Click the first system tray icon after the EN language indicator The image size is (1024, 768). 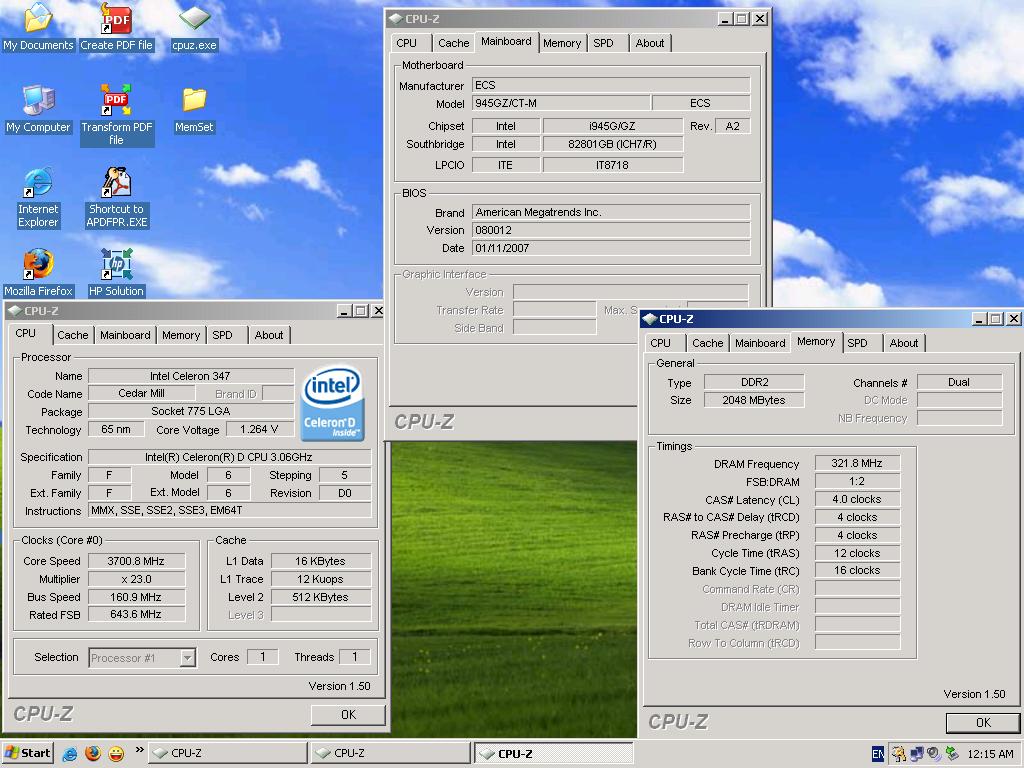(899, 754)
